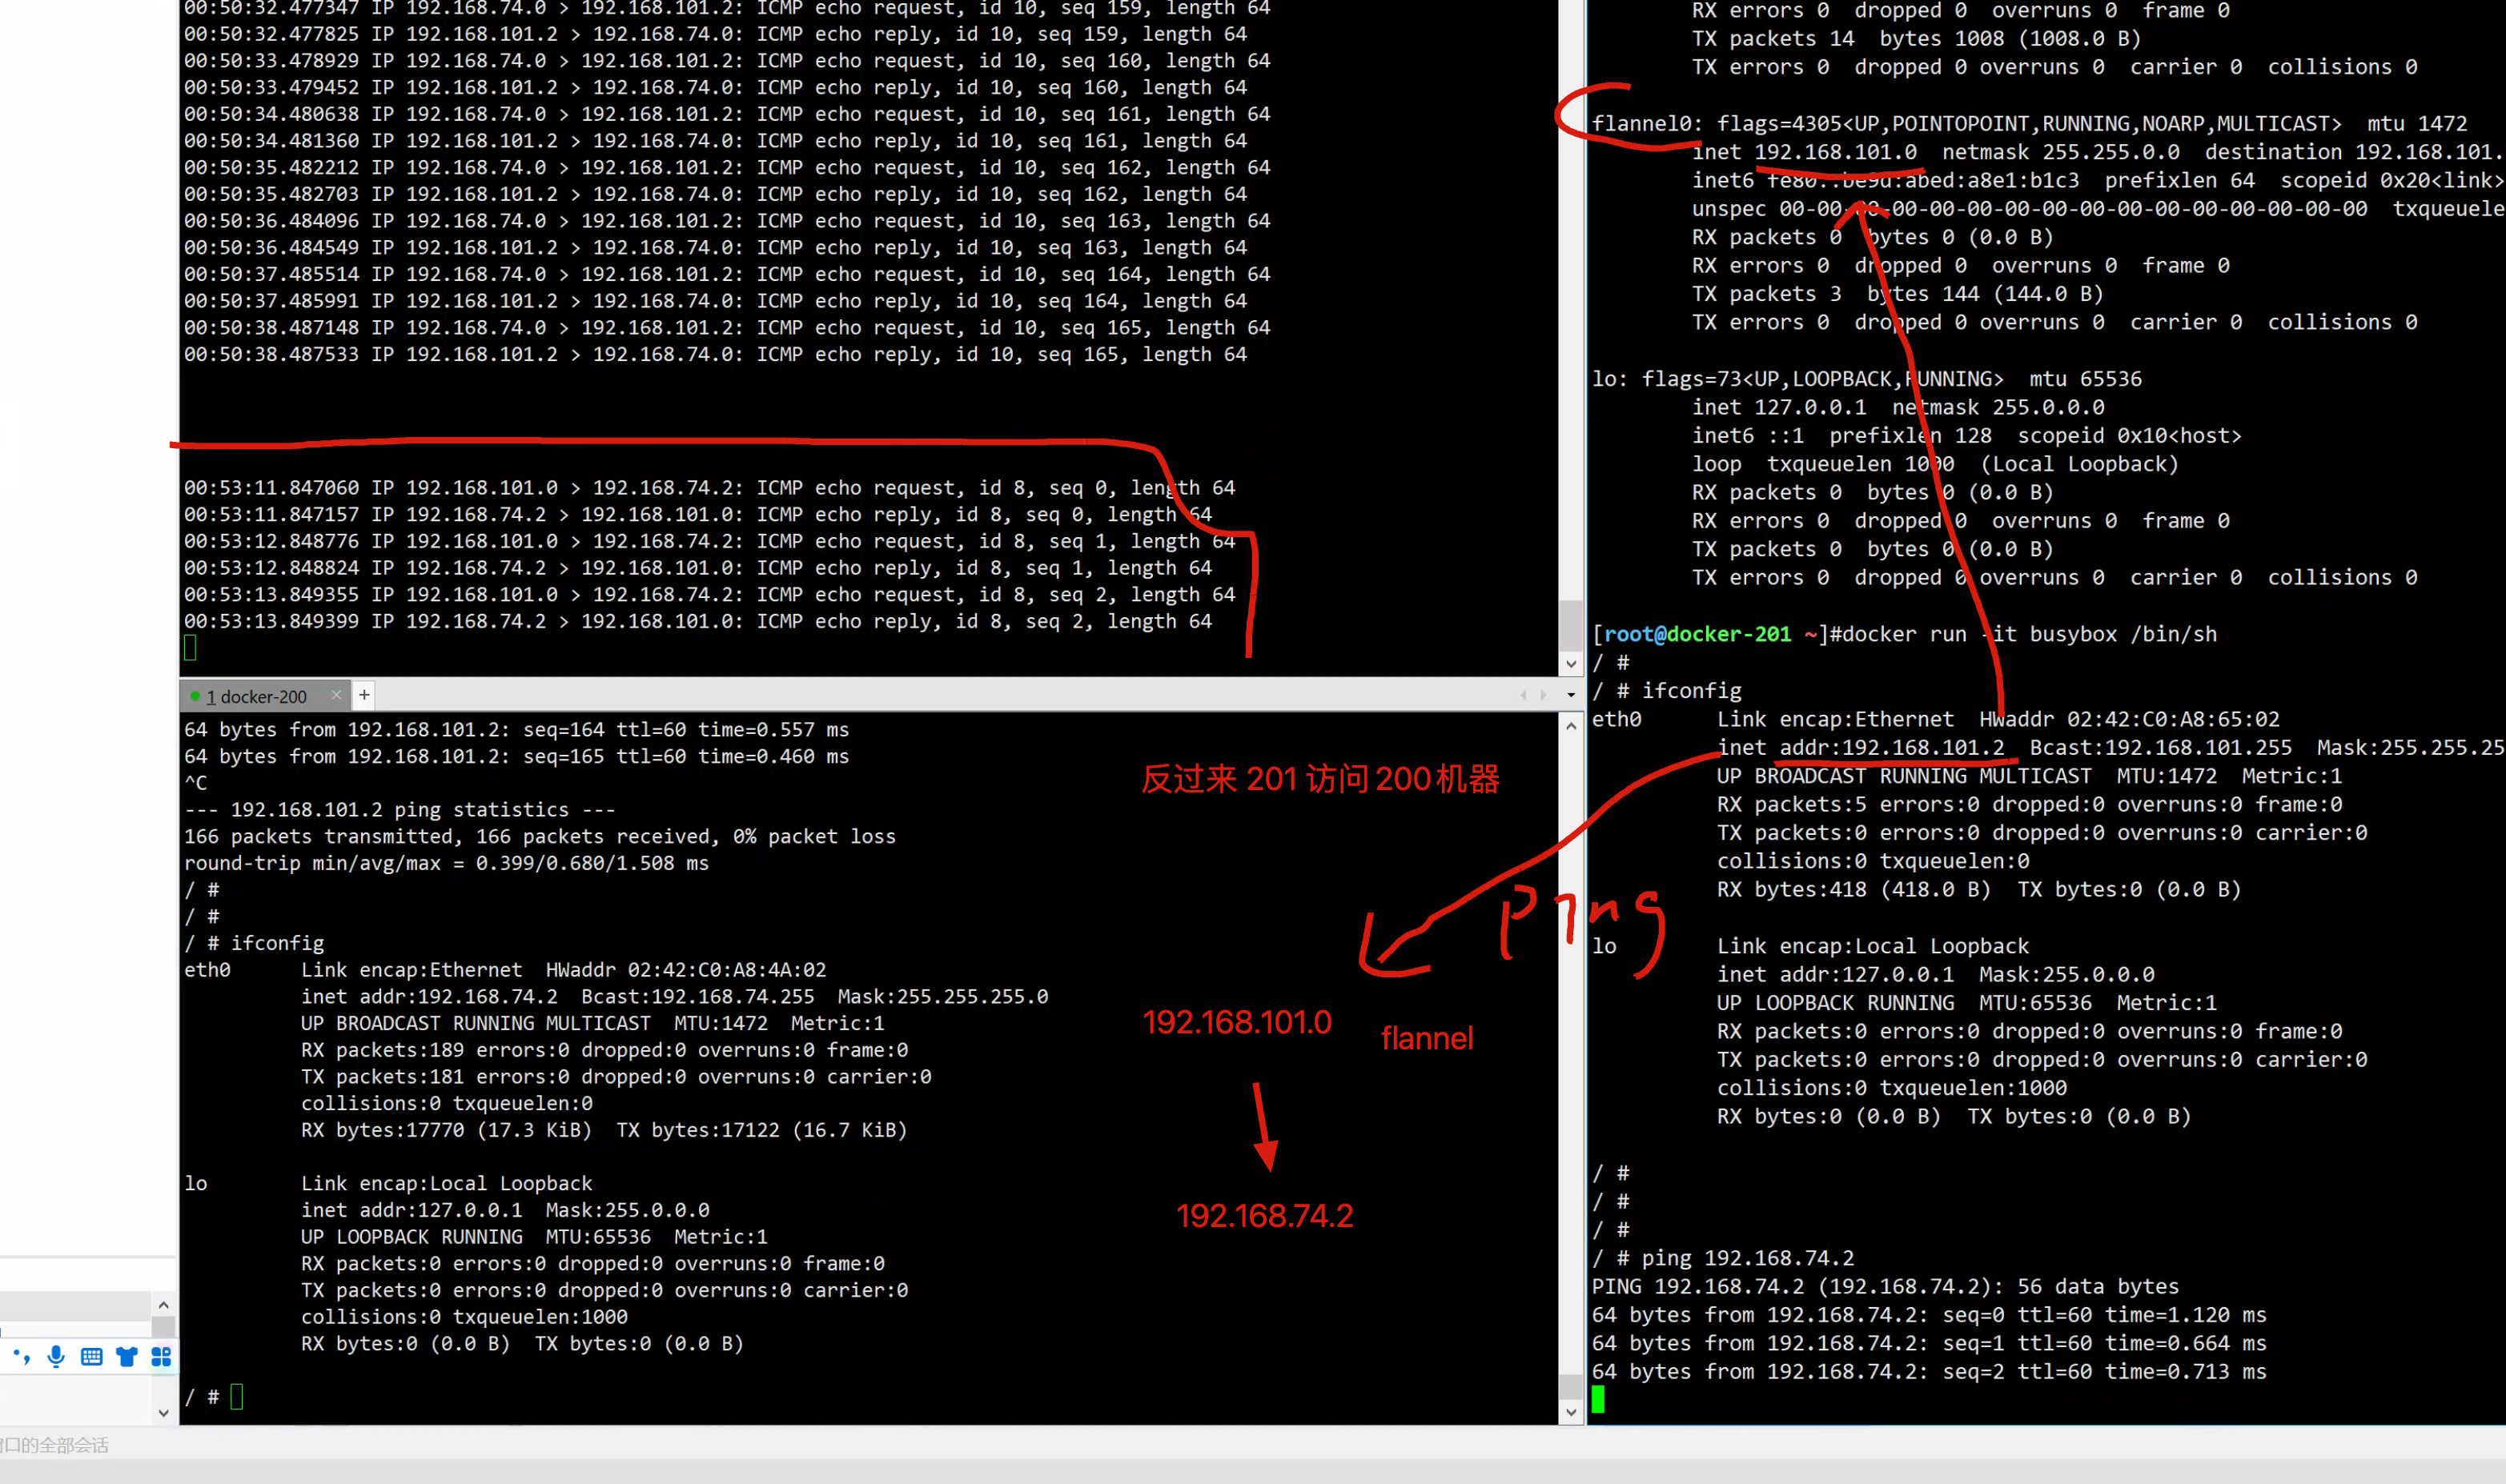Image resolution: width=2506 pixels, height=1484 pixels.
Task: Add new session tab with plus button
Action: (x=364, y=695)
